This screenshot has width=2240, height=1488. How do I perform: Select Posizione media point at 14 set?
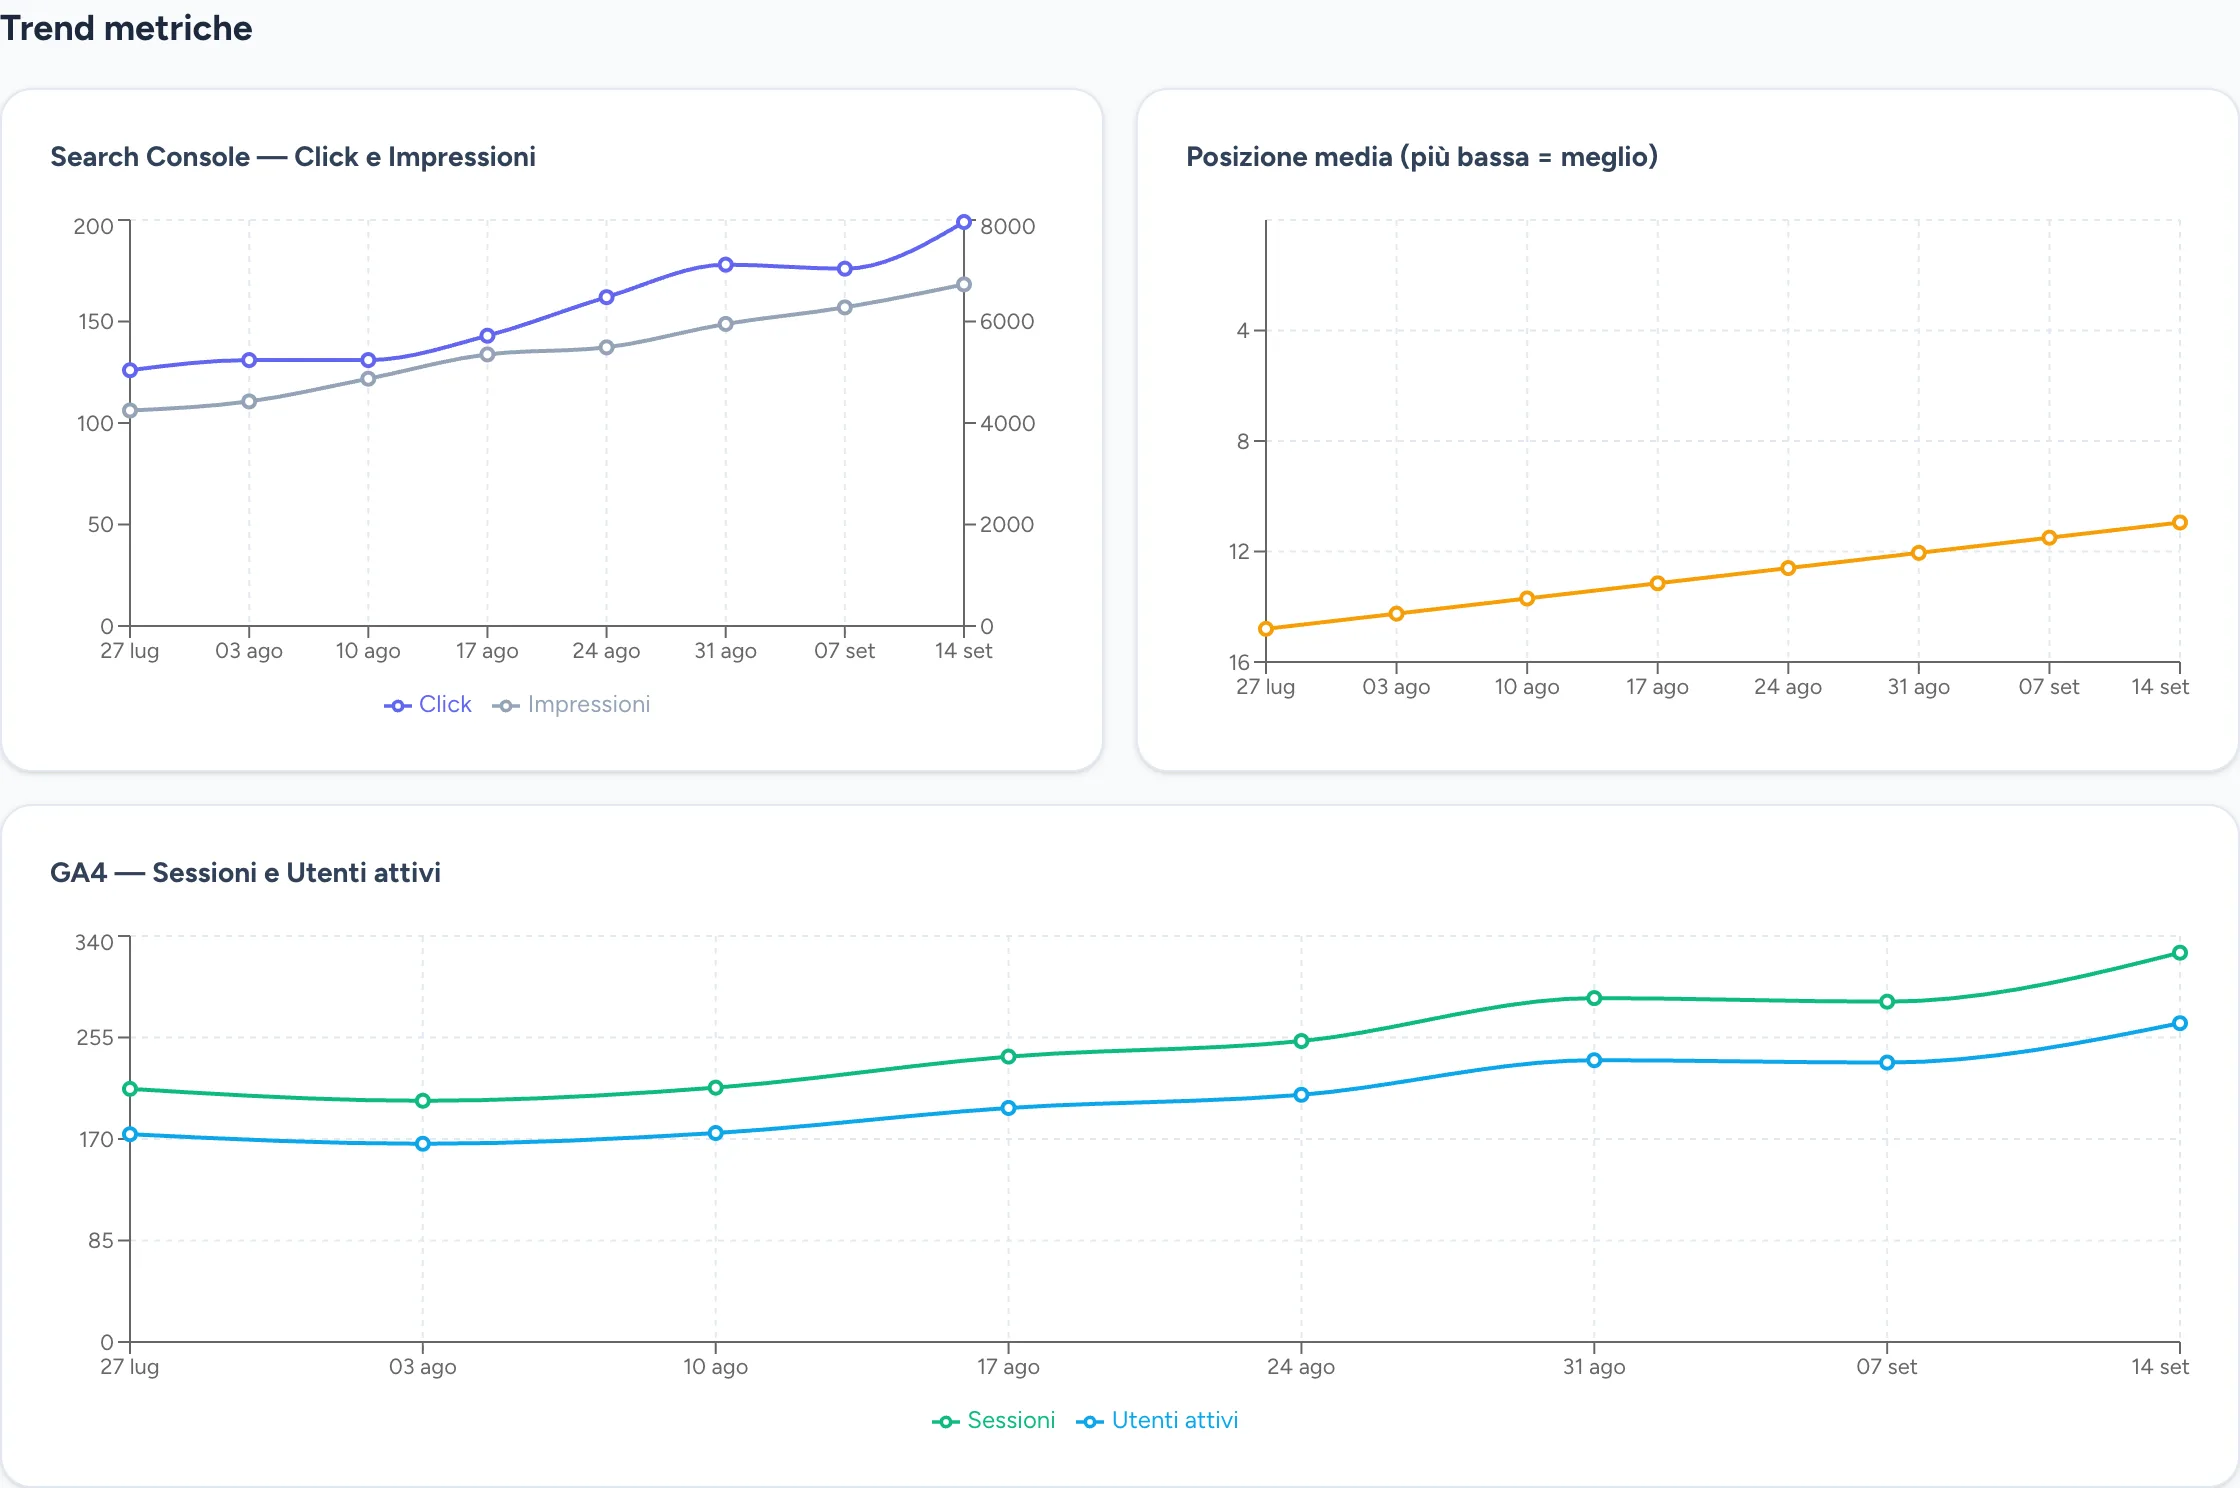click(x=2180, y=523)
